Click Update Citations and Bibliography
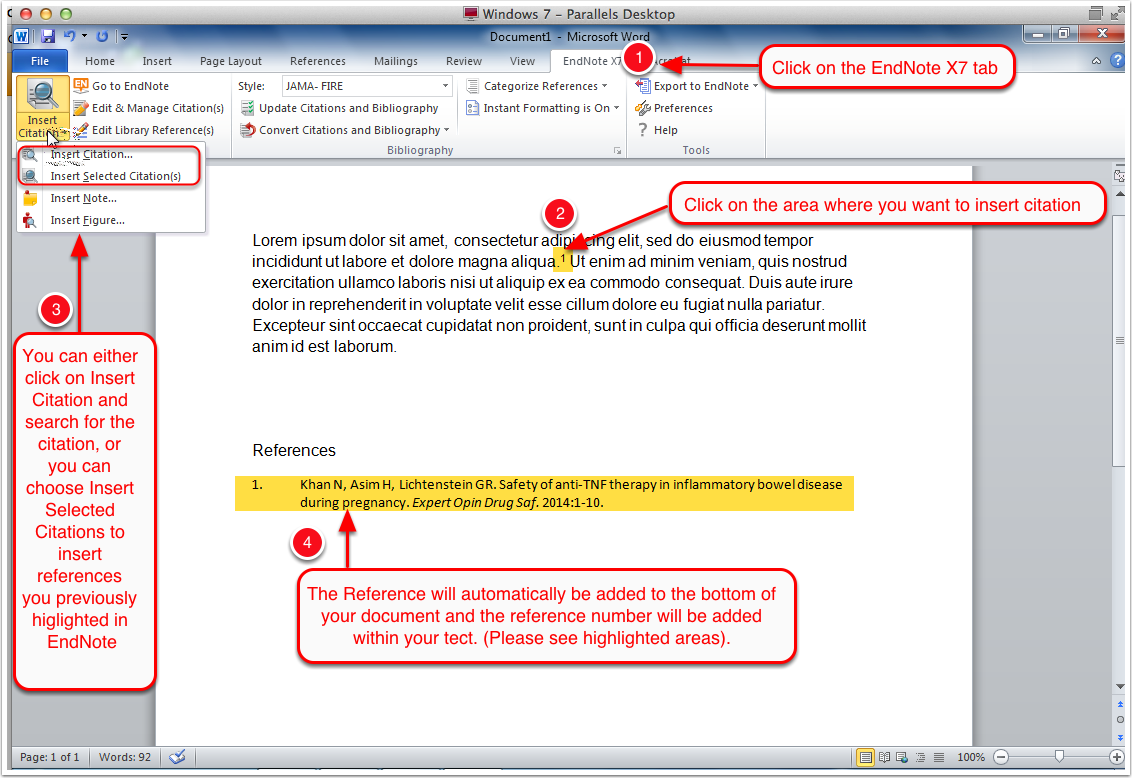 (348, 108)
